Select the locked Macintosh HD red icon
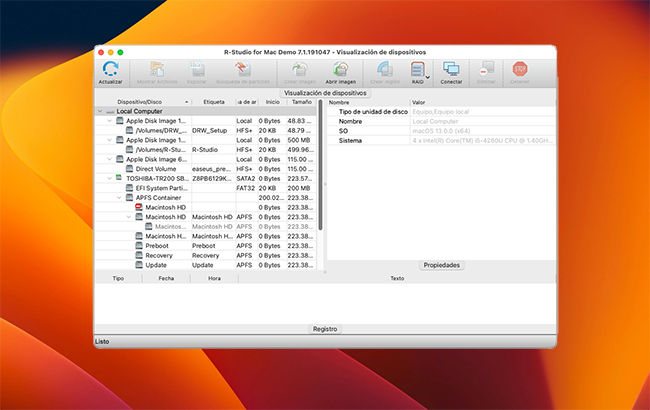The width and height of the screenshot is (650, 410). 139,207
